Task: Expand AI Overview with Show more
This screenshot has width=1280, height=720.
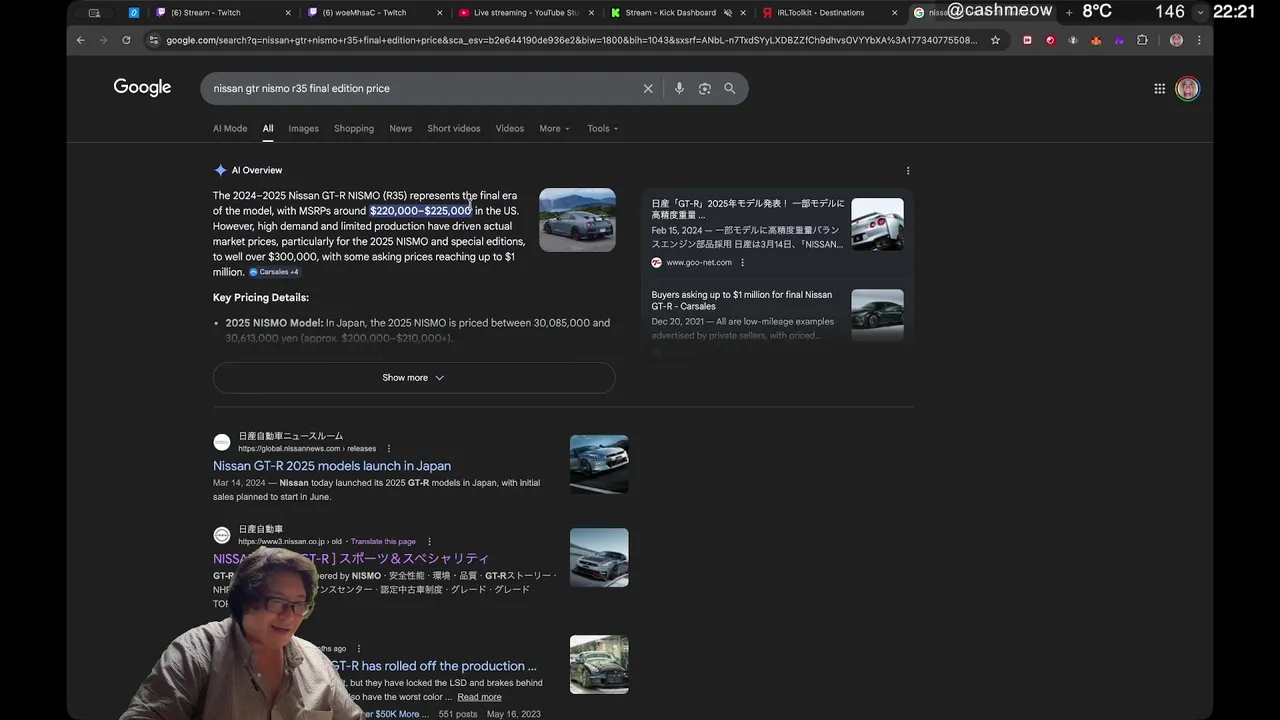Action: point(413,378)
